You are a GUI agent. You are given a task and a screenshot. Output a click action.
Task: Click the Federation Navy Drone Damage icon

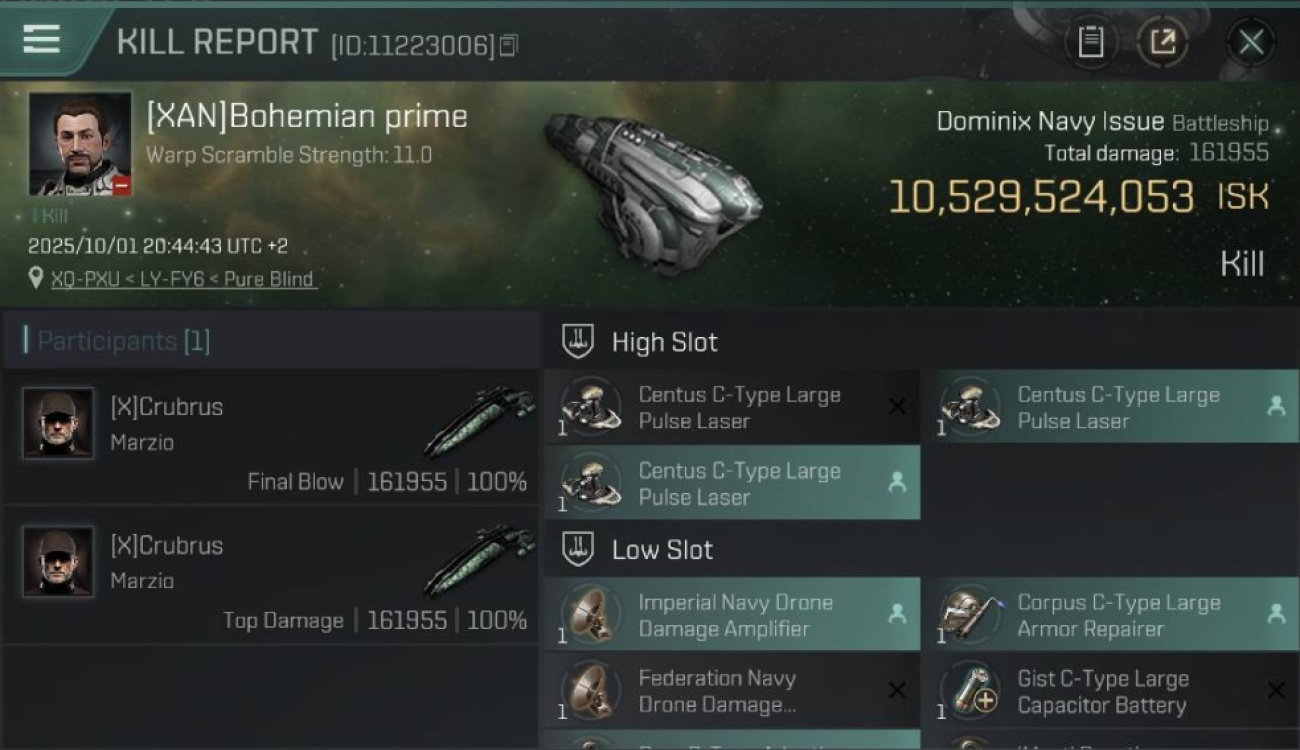pyautogui.click(x=590, y=691)
